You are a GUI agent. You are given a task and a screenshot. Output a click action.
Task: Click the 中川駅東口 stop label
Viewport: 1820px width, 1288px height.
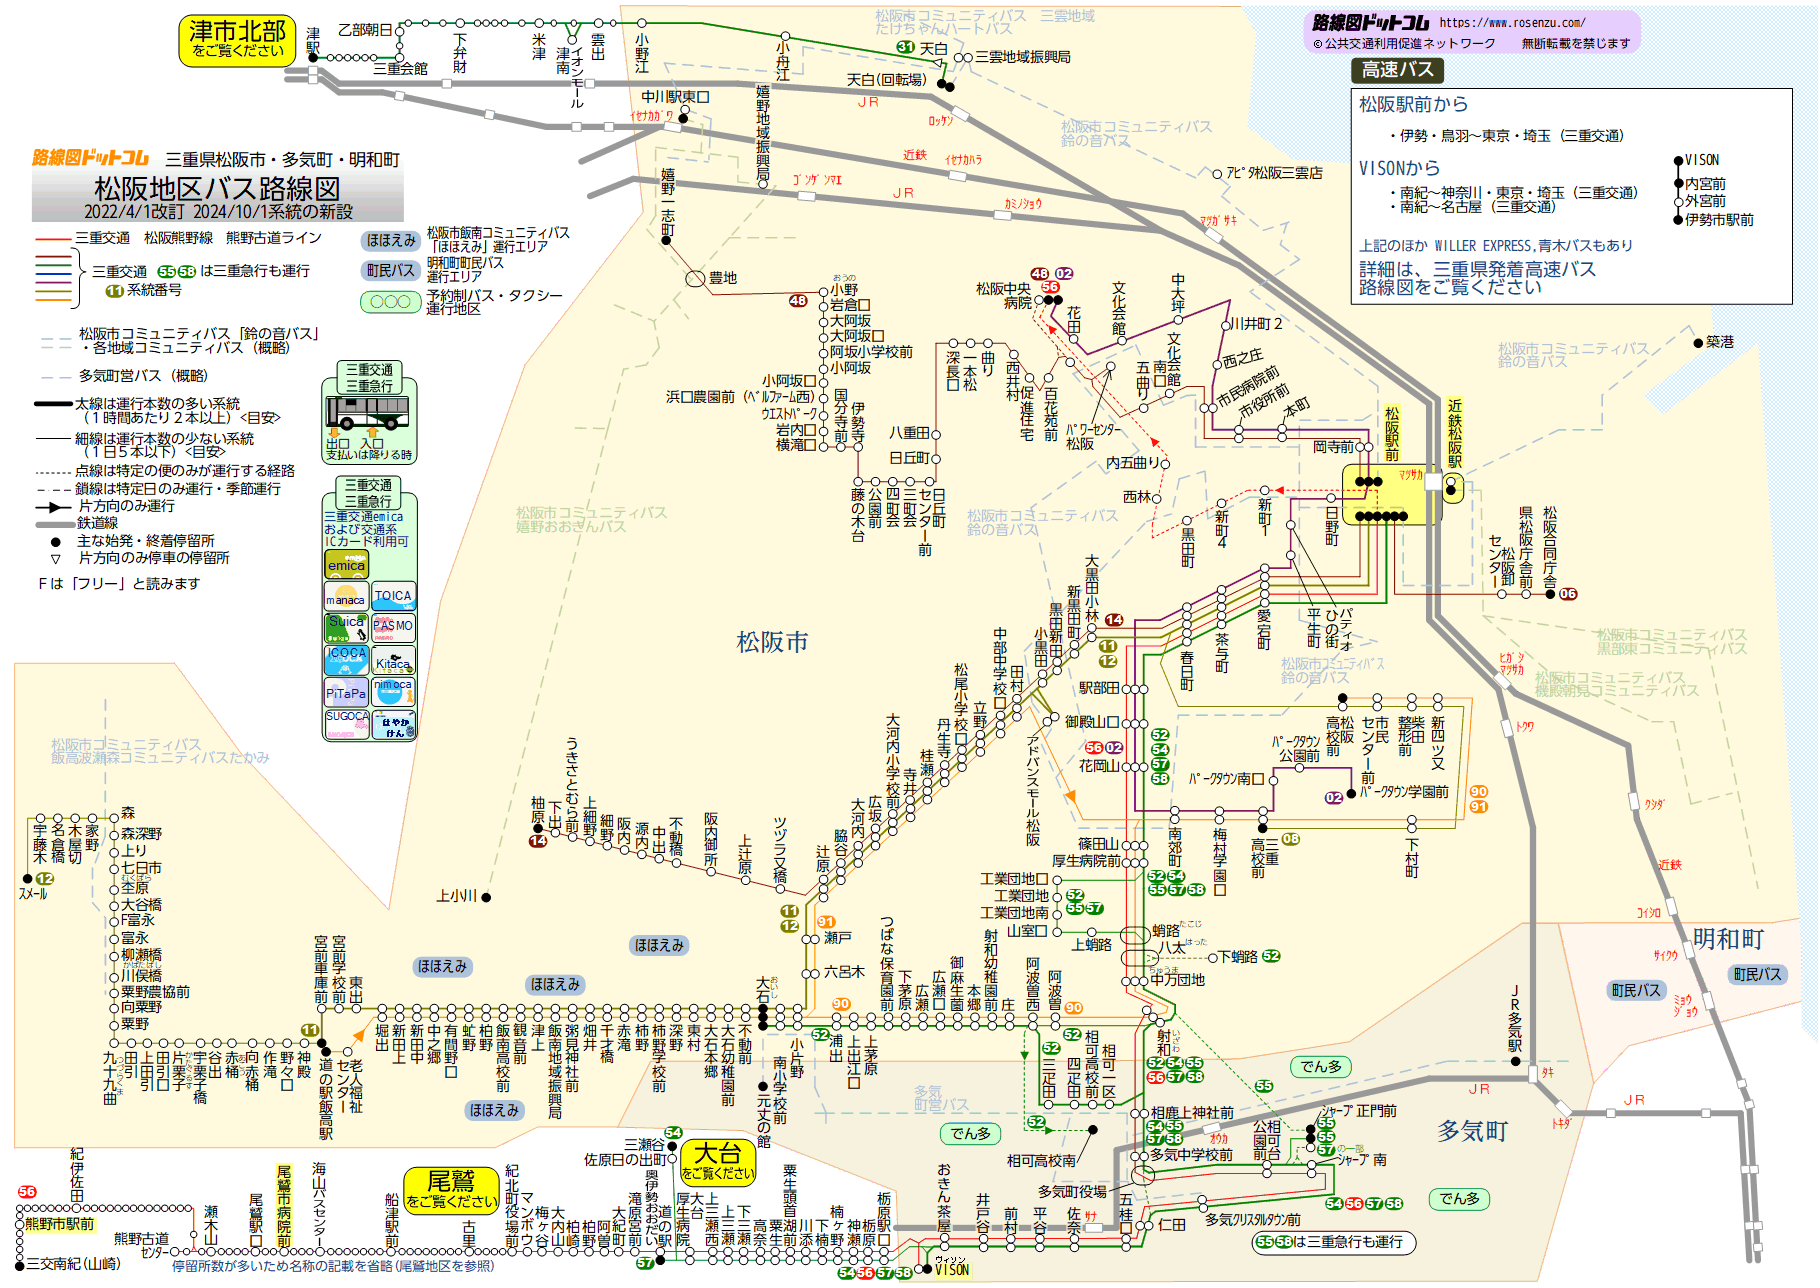click(675, 97)
